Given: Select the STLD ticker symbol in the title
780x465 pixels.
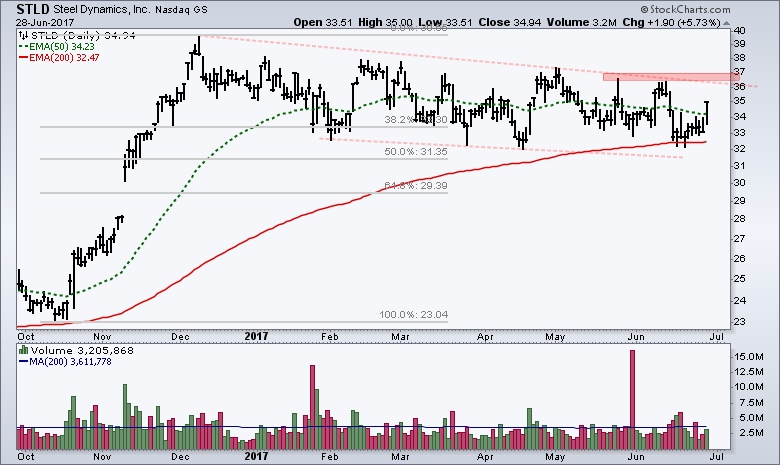Looking at the screenshot, I should [32, 9].
